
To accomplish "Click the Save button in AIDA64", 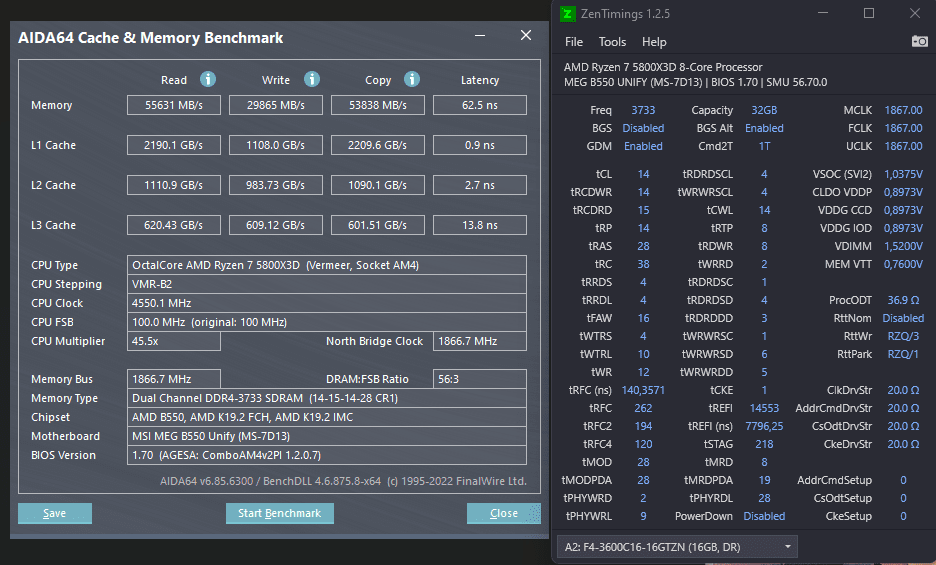I will [55, 513].
